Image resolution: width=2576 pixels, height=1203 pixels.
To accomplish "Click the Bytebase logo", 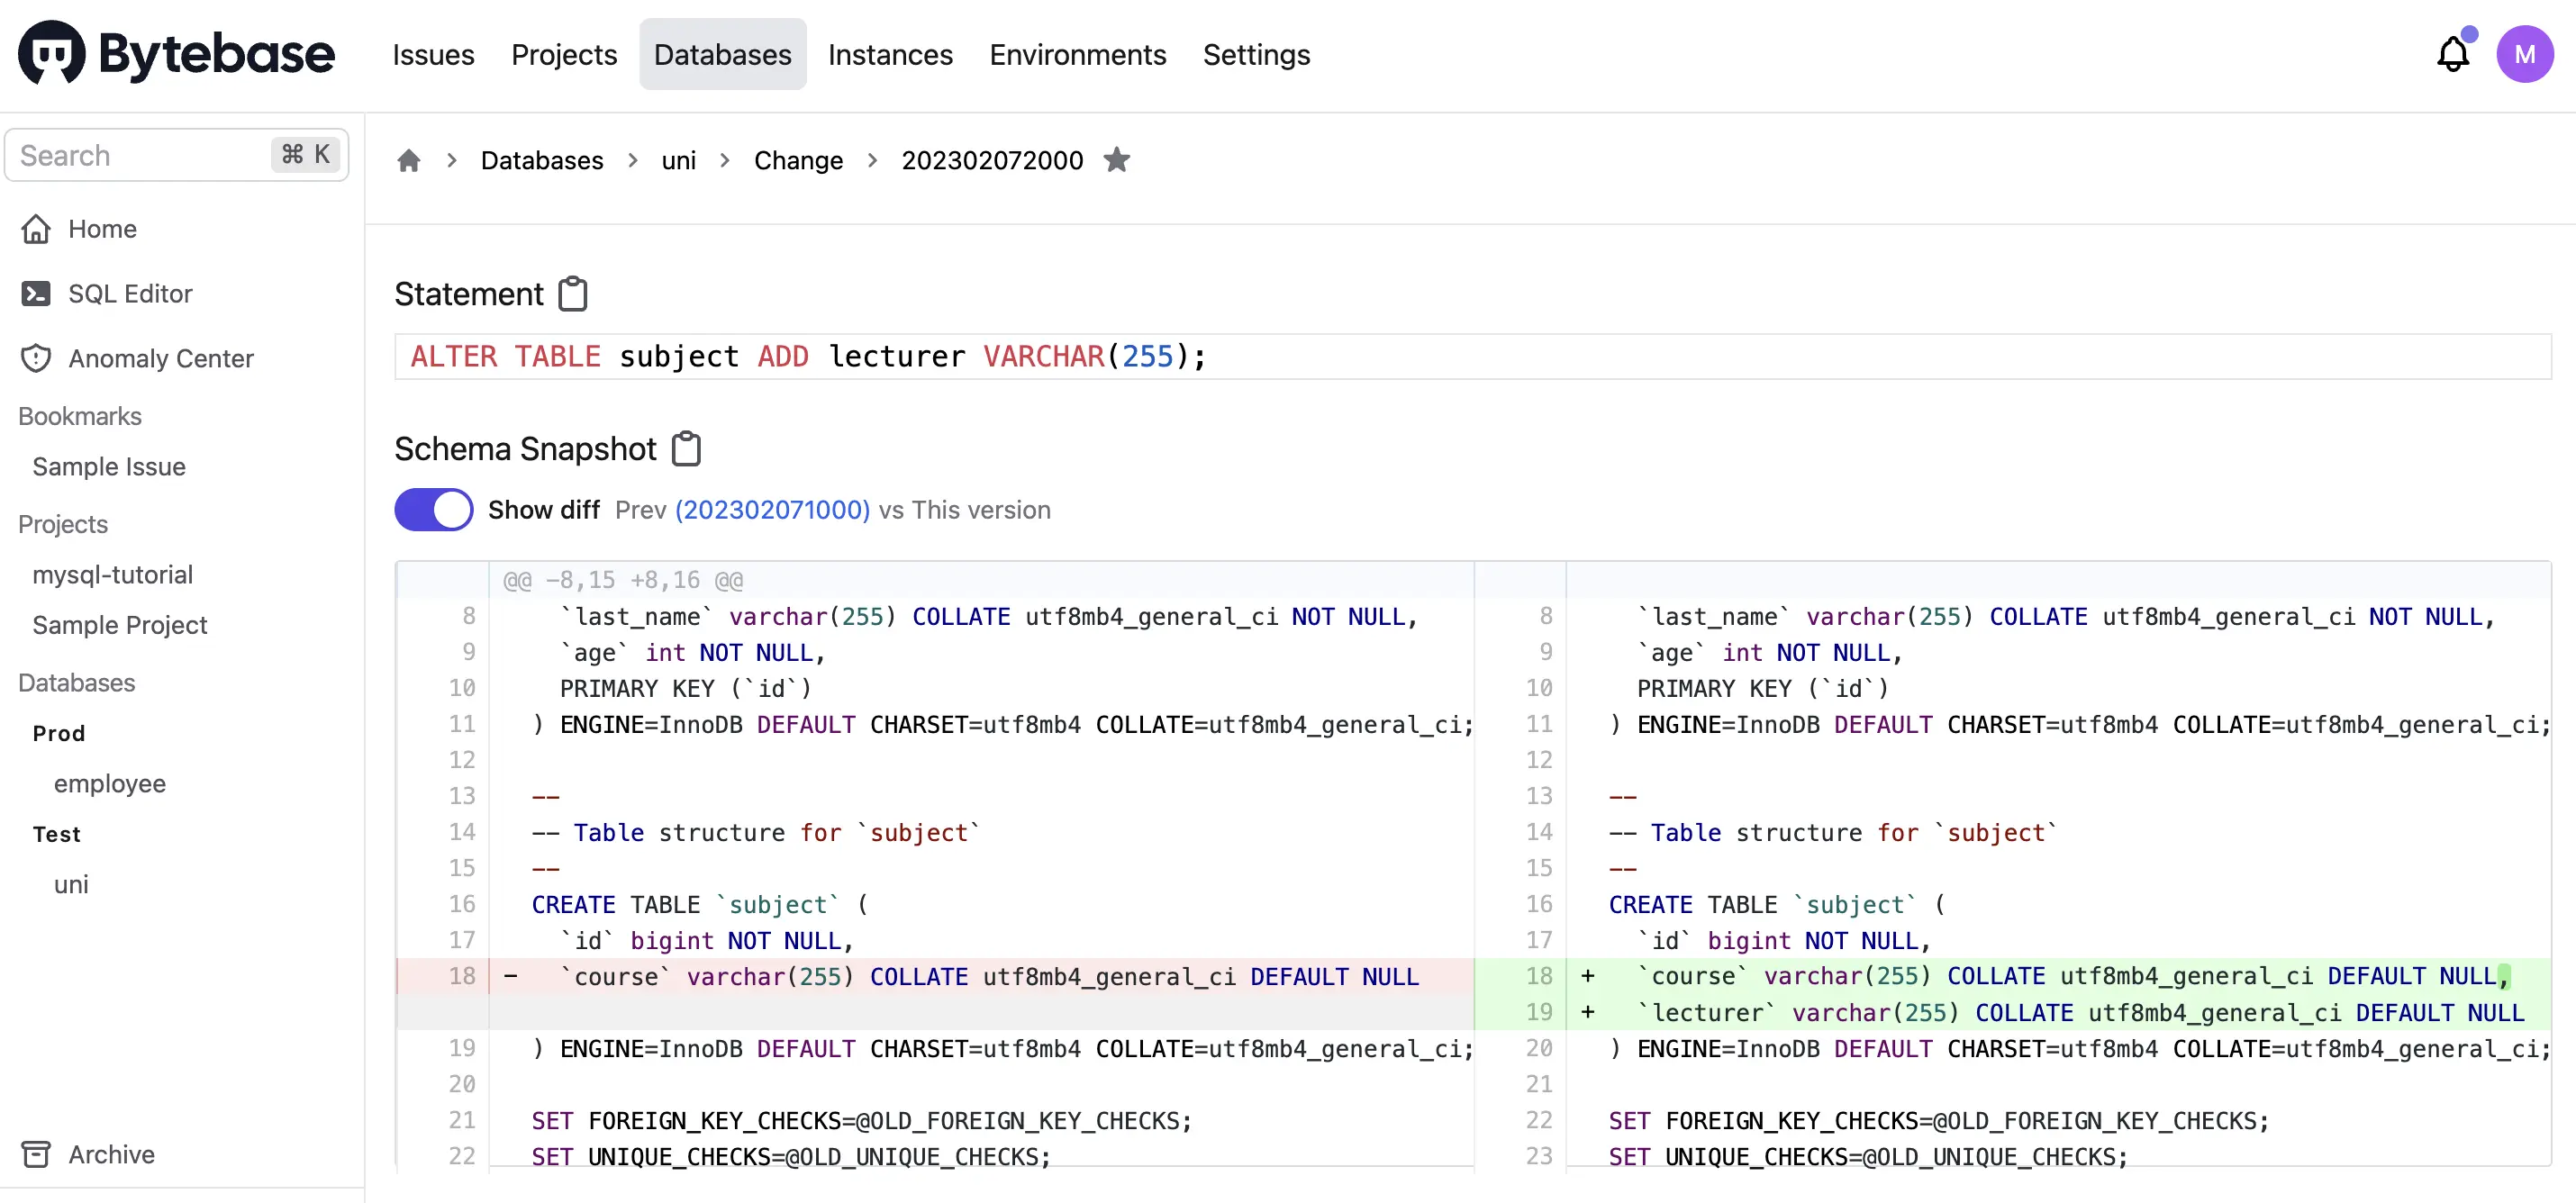I will tap(176, 54).
